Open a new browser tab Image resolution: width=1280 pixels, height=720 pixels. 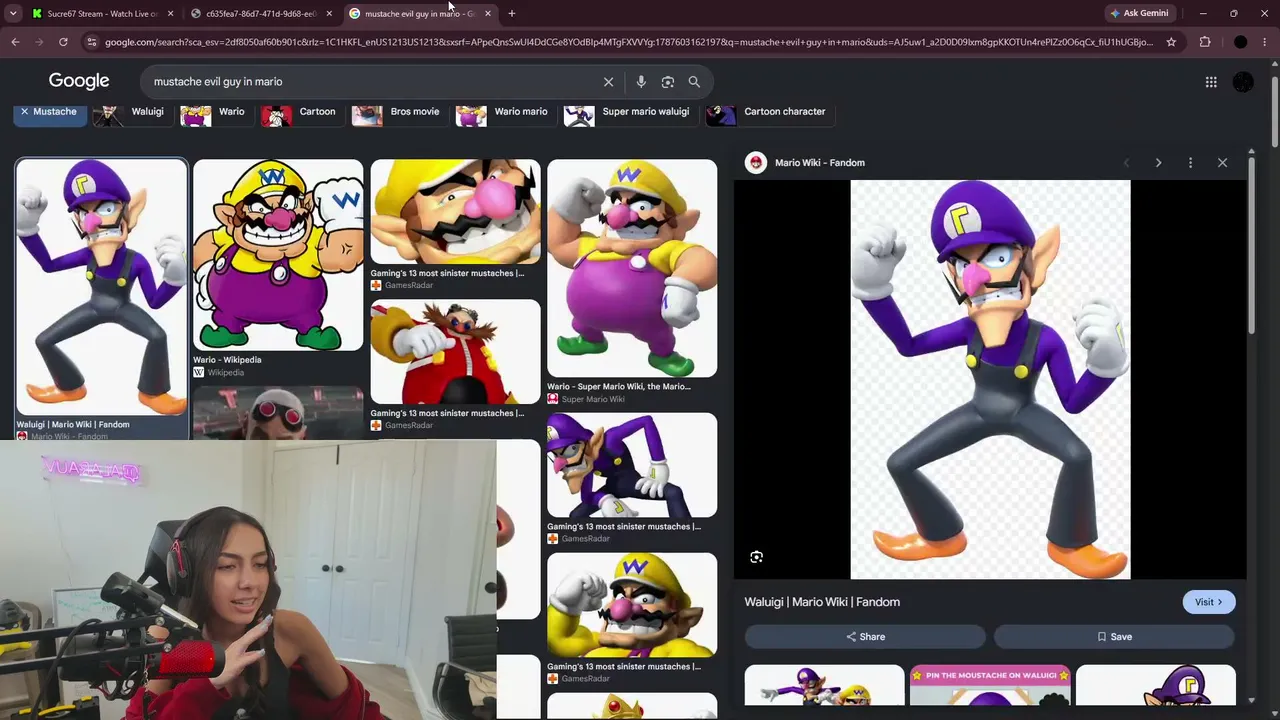(511, 13)
